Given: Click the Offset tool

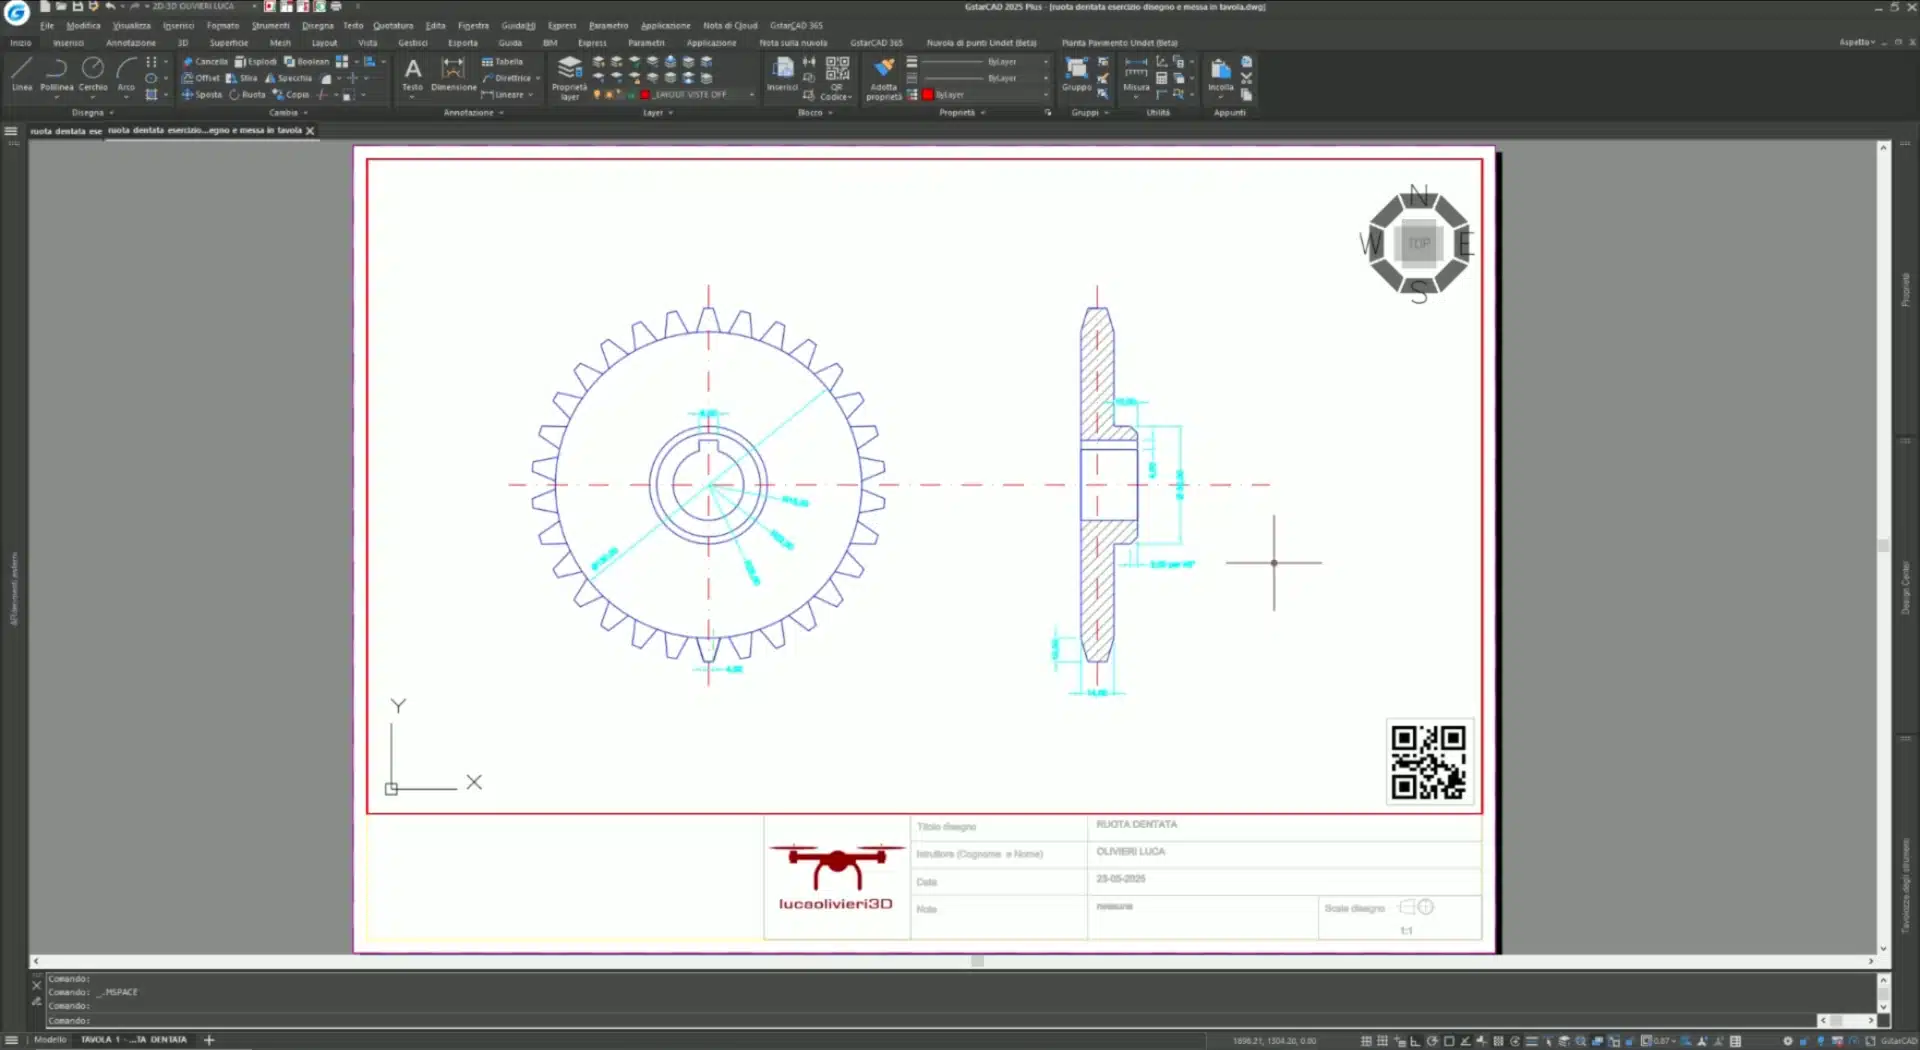Looking at the screenshot, I should coord(201,78).
